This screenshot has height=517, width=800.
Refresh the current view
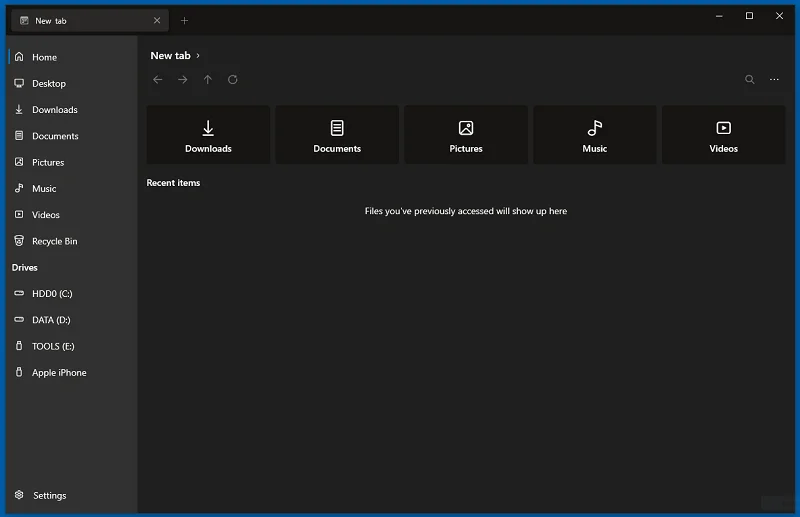click(233, 80)
